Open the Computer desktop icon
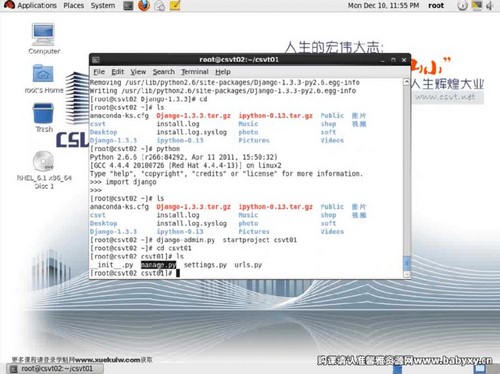 tap(44, 38)
